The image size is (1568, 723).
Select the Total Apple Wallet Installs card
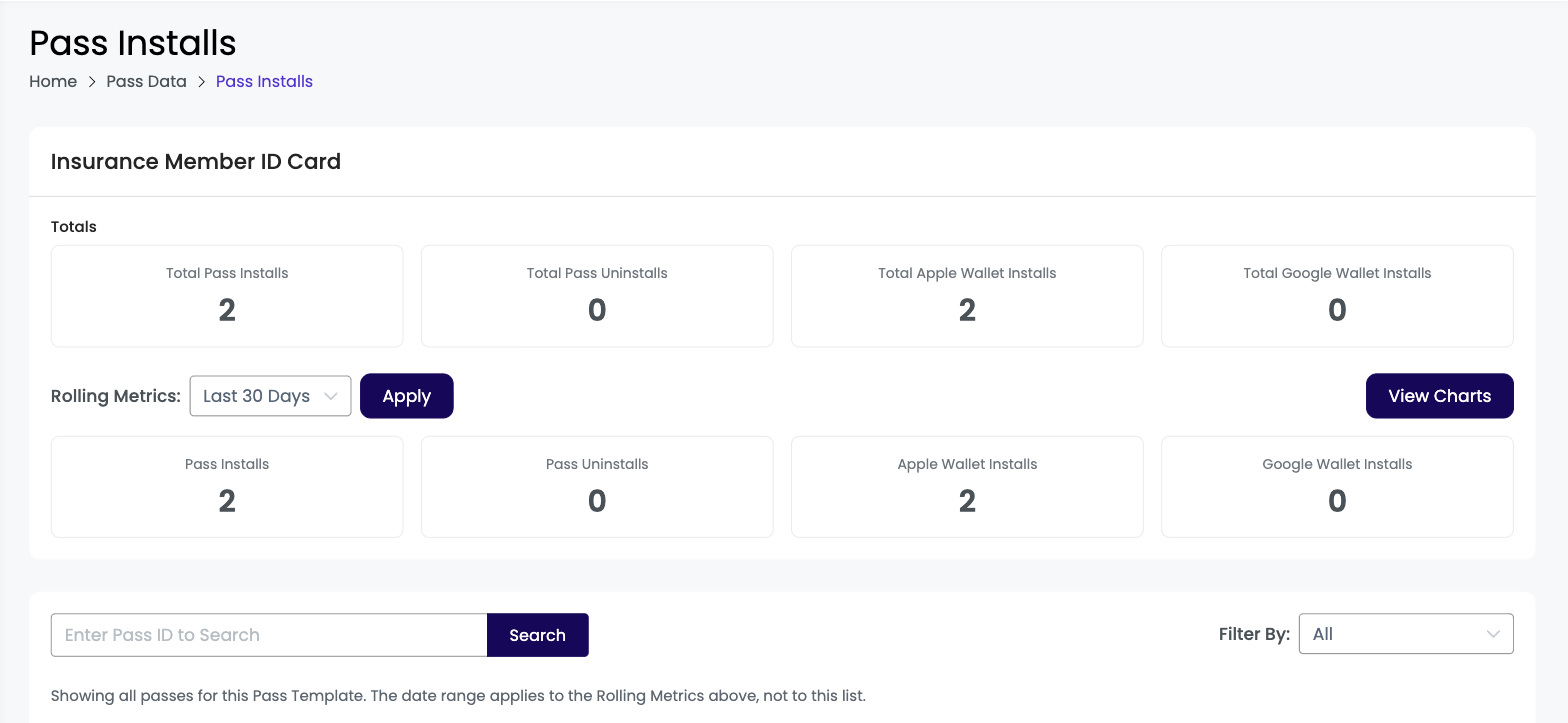pyautogui.click(x=967, y=296)
